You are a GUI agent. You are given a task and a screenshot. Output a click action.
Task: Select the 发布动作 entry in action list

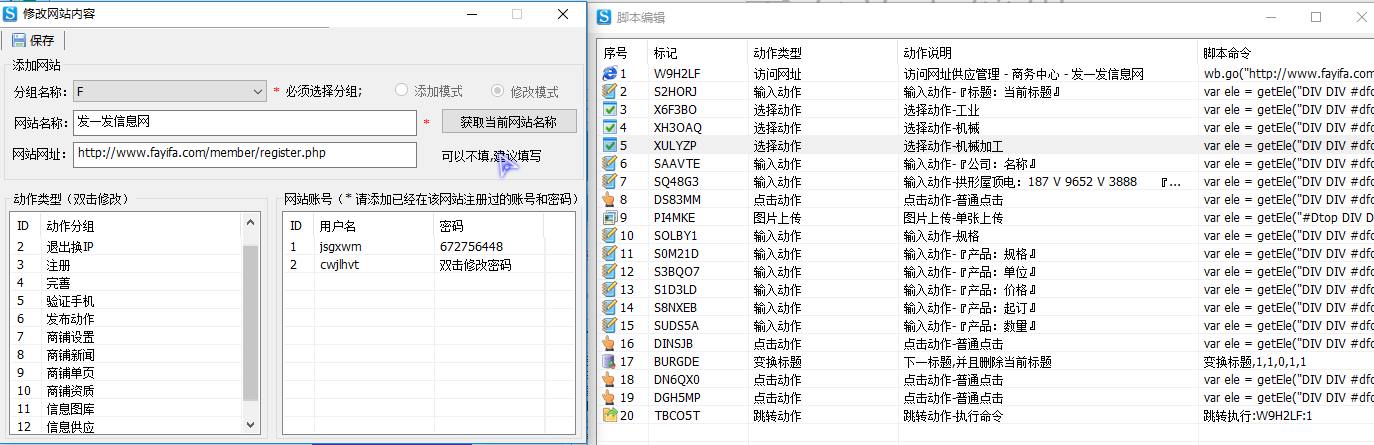coord(70,319)
